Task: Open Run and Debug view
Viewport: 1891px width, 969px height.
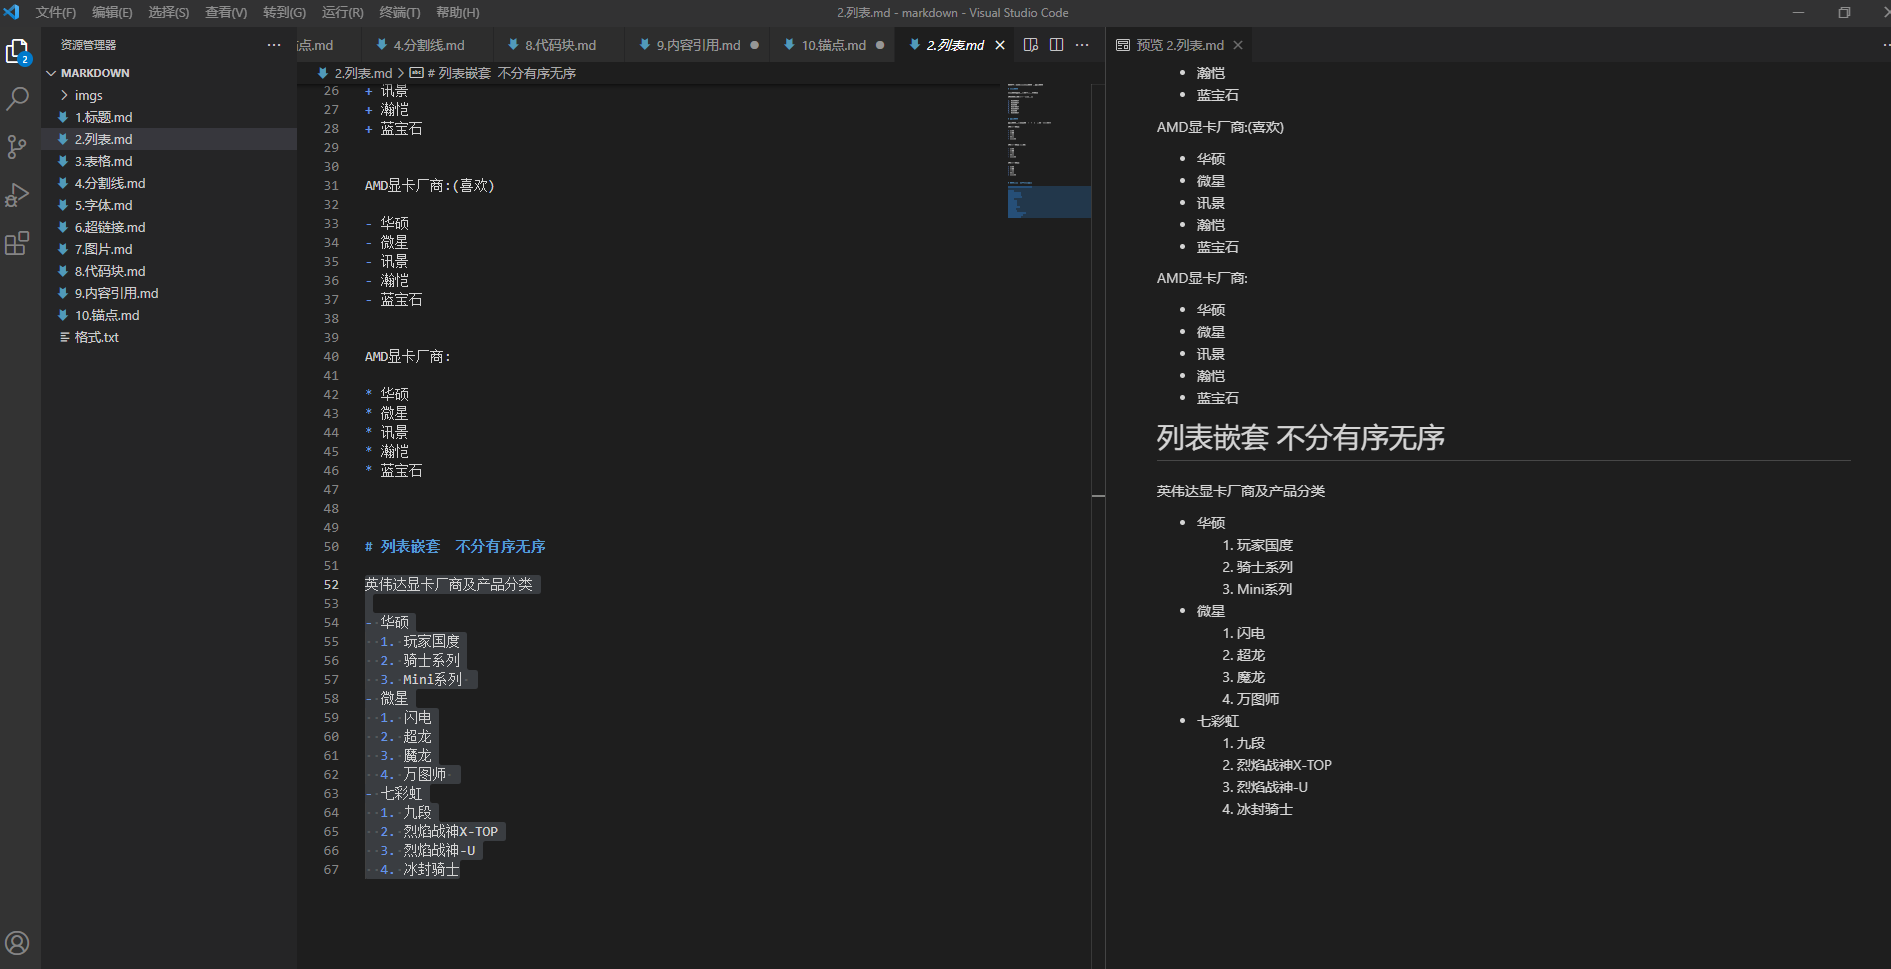Action: 18,195
